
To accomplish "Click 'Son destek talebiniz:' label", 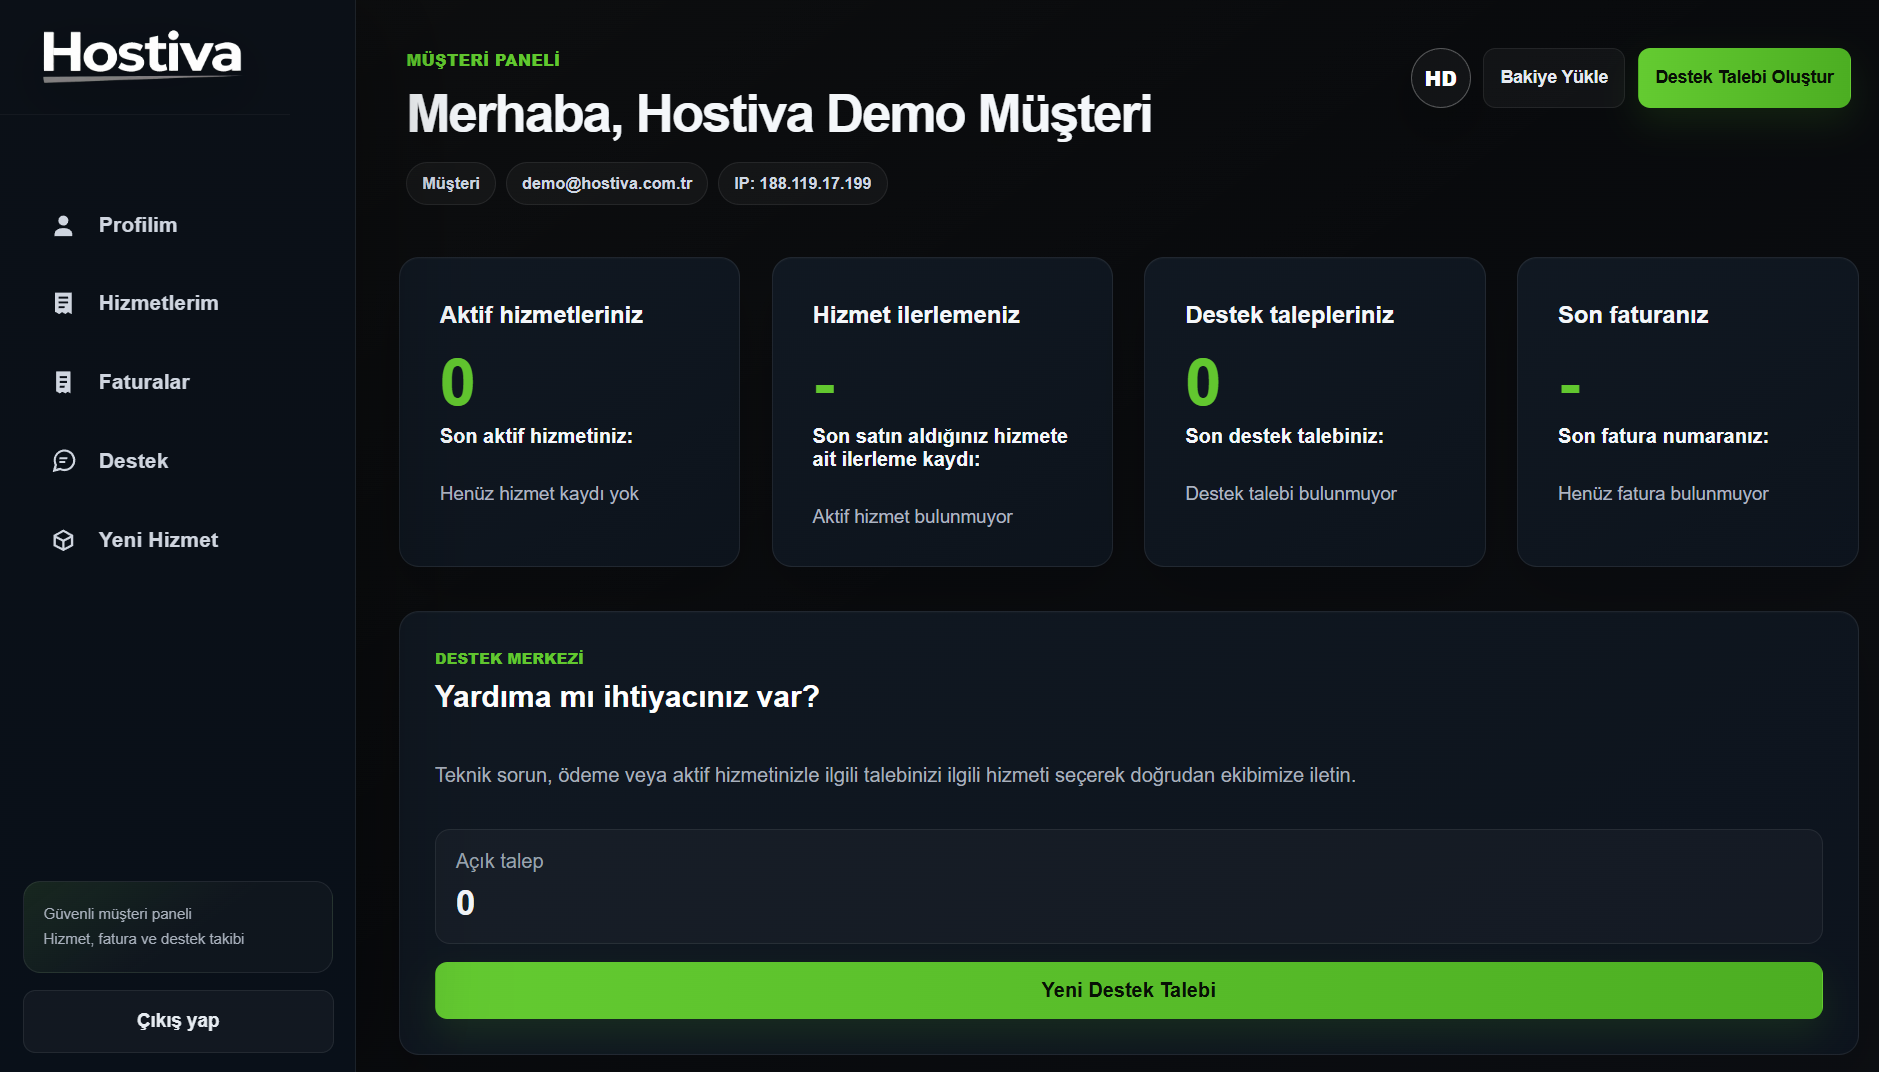I will 1284,436.
